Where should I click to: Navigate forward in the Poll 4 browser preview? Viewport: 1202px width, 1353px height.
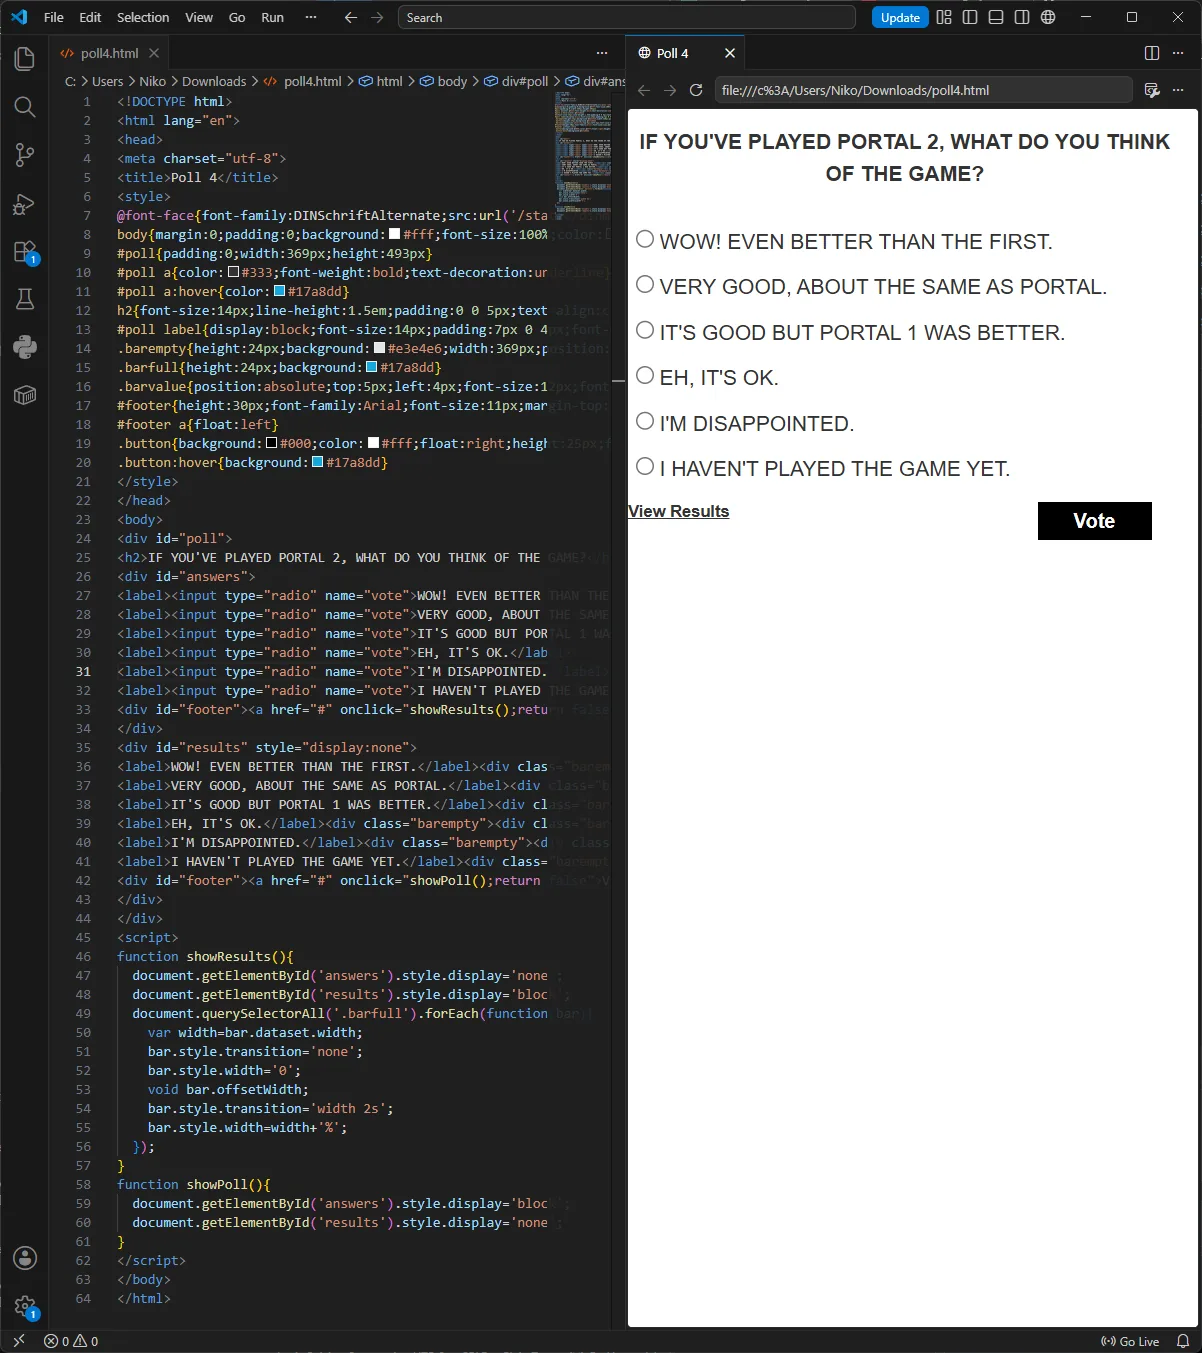click(x=670, y=90)
